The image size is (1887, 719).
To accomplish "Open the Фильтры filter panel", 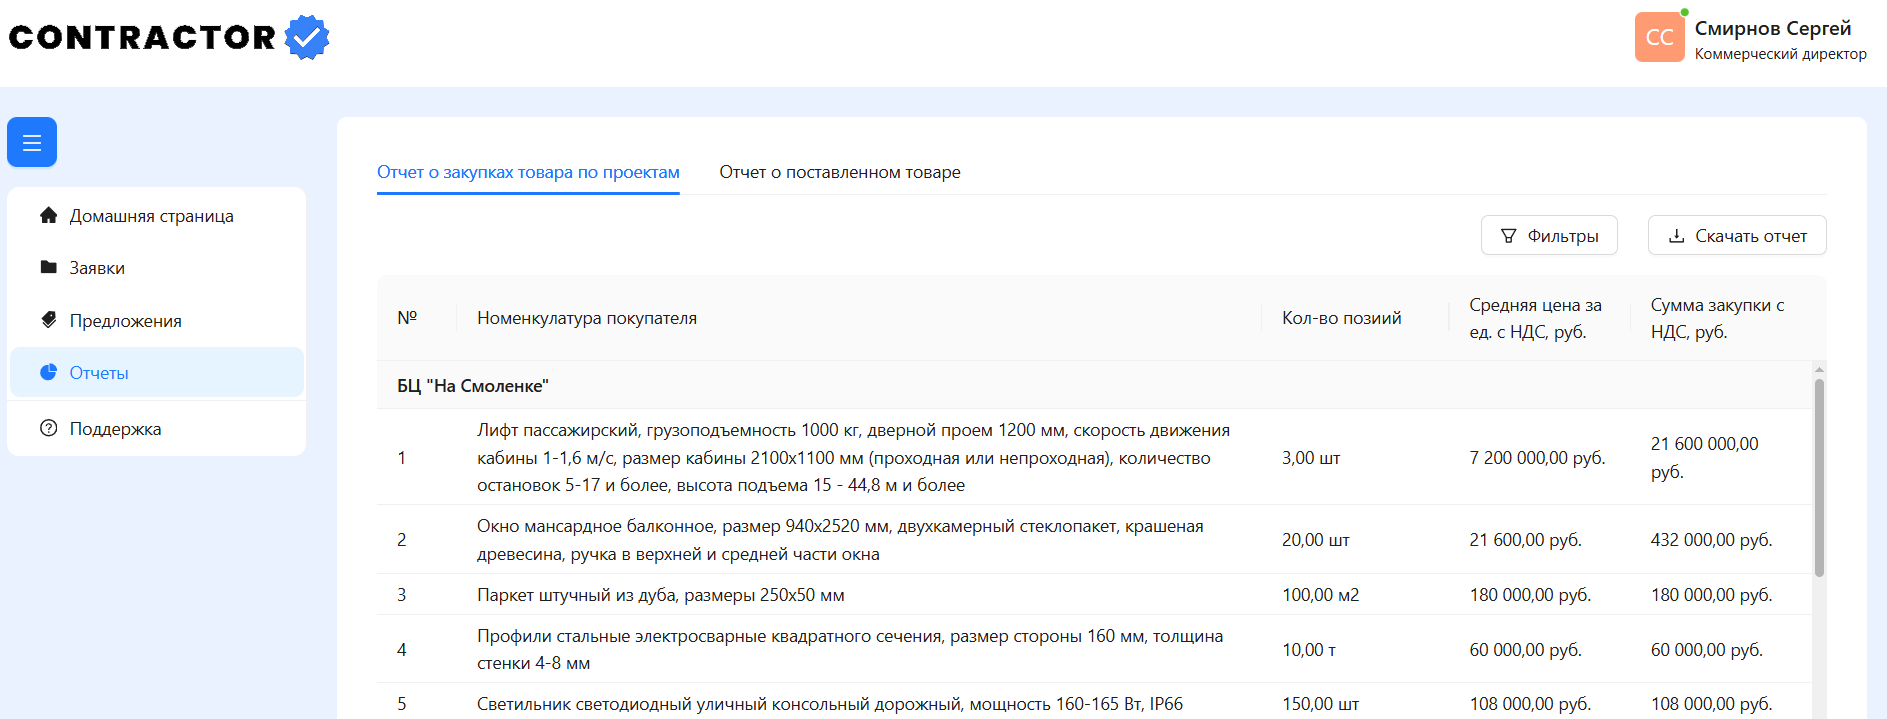I will click(1548, 236).
